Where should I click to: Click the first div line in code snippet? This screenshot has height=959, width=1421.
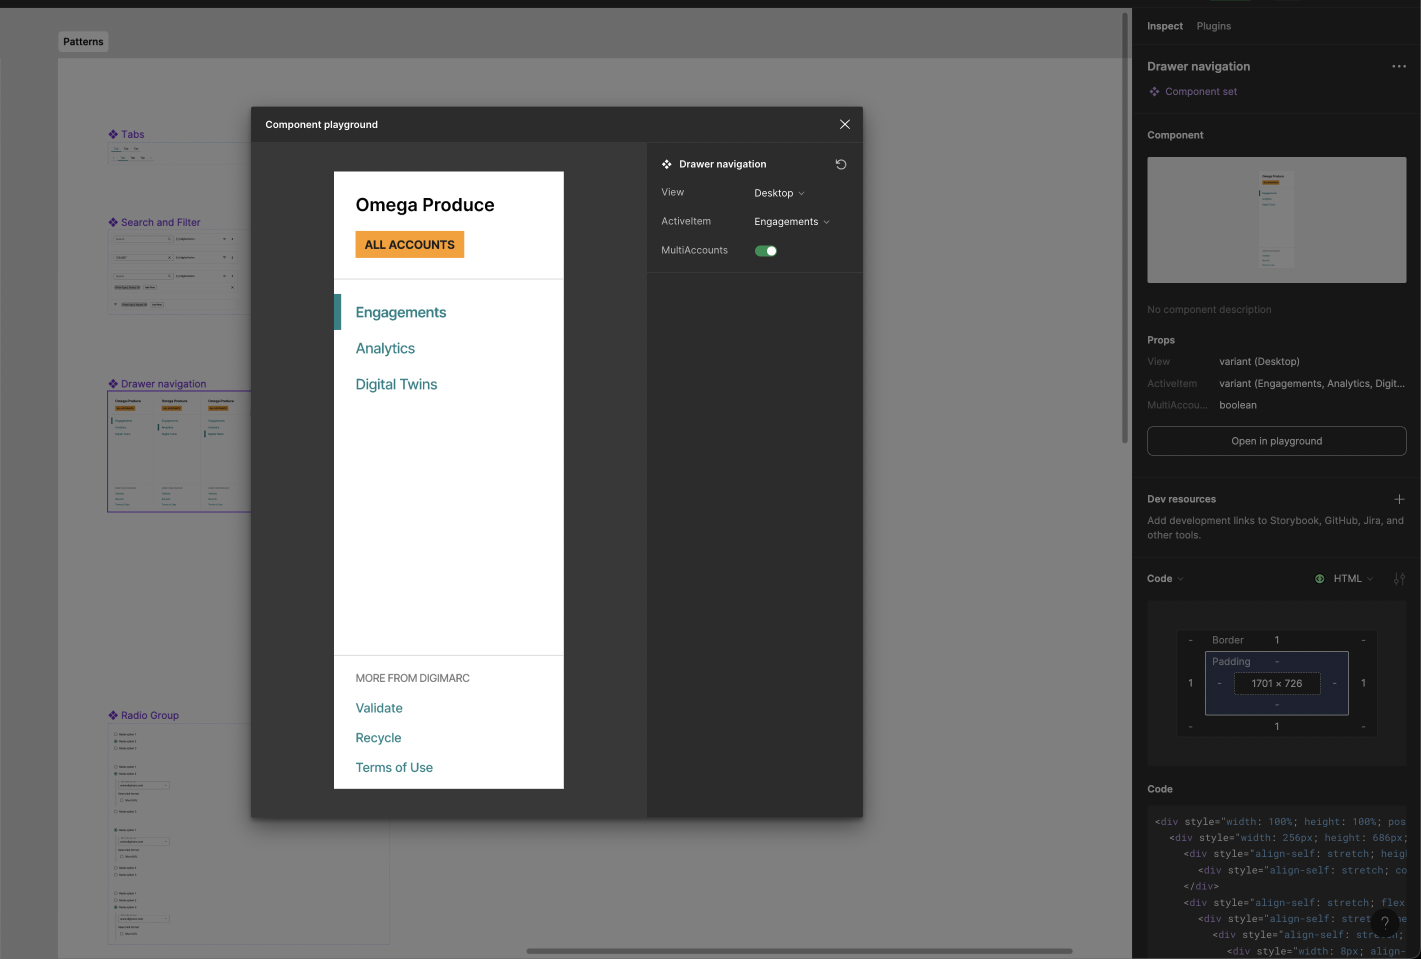click(x=1280, y=822)
